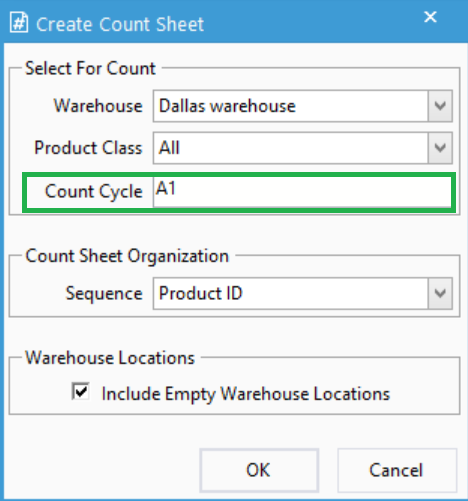The width and height of the screenshot is (468, 501).
Task: Close the Create Count Sheet dialog
Action: pyautogui.click(x=430, y=17)
